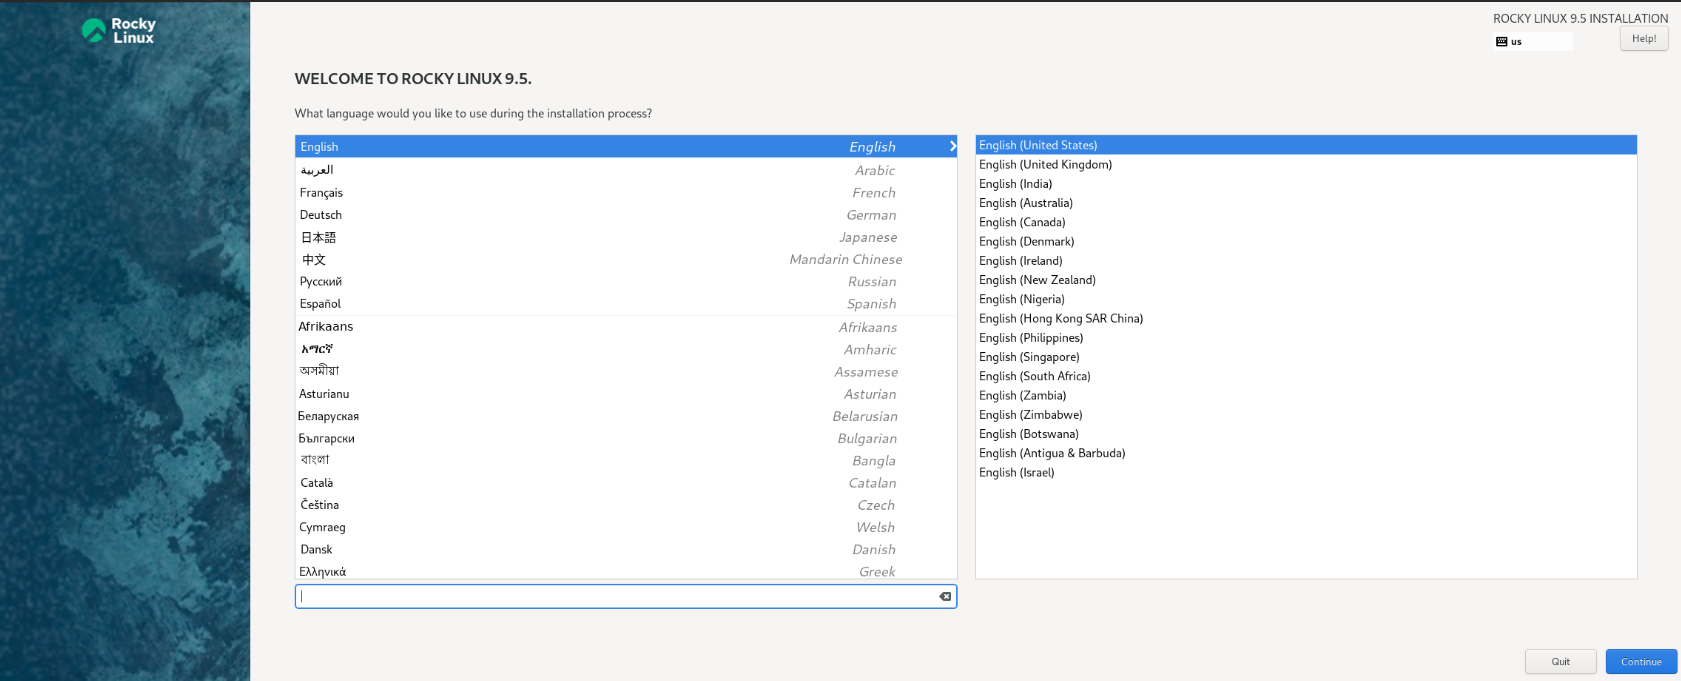
Task: Open the Help! button
Action: coord(1644,39)
